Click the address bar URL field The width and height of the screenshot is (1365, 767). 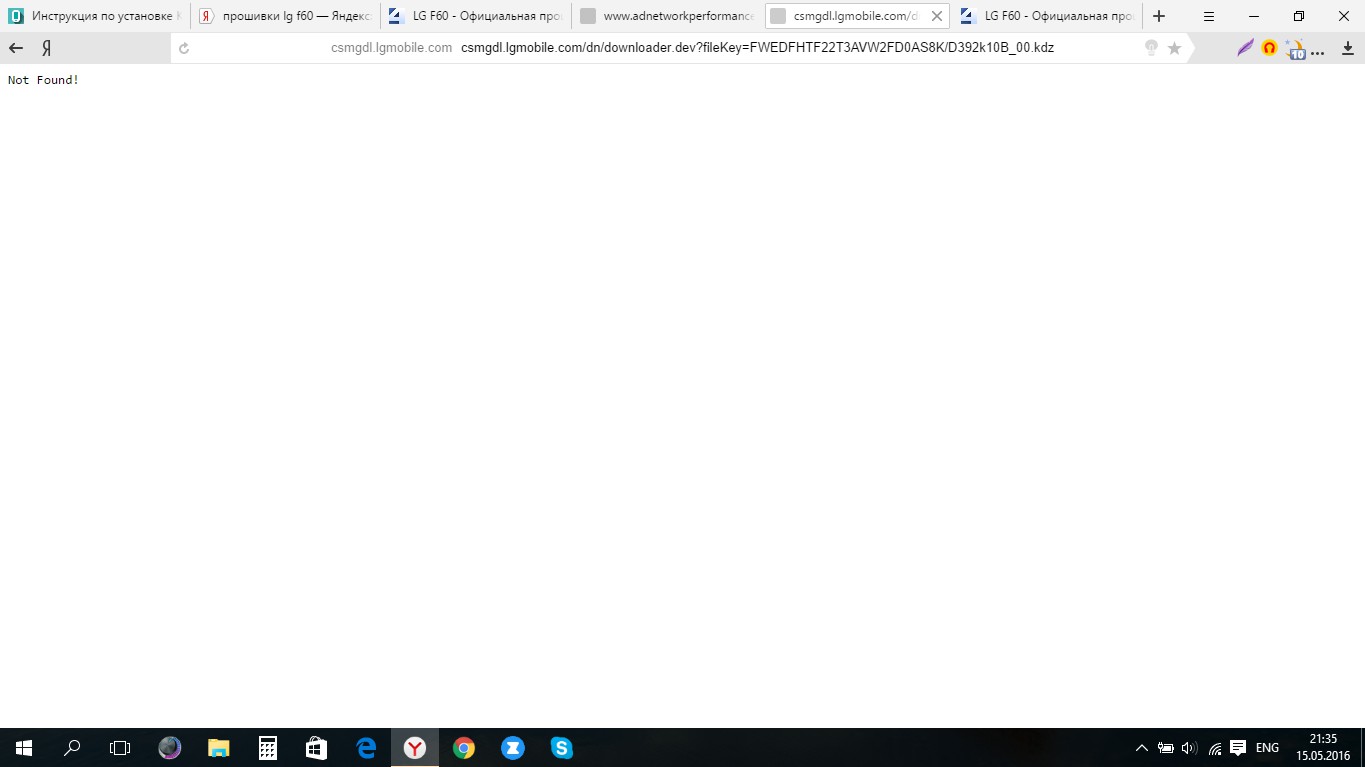click(757, 48)
